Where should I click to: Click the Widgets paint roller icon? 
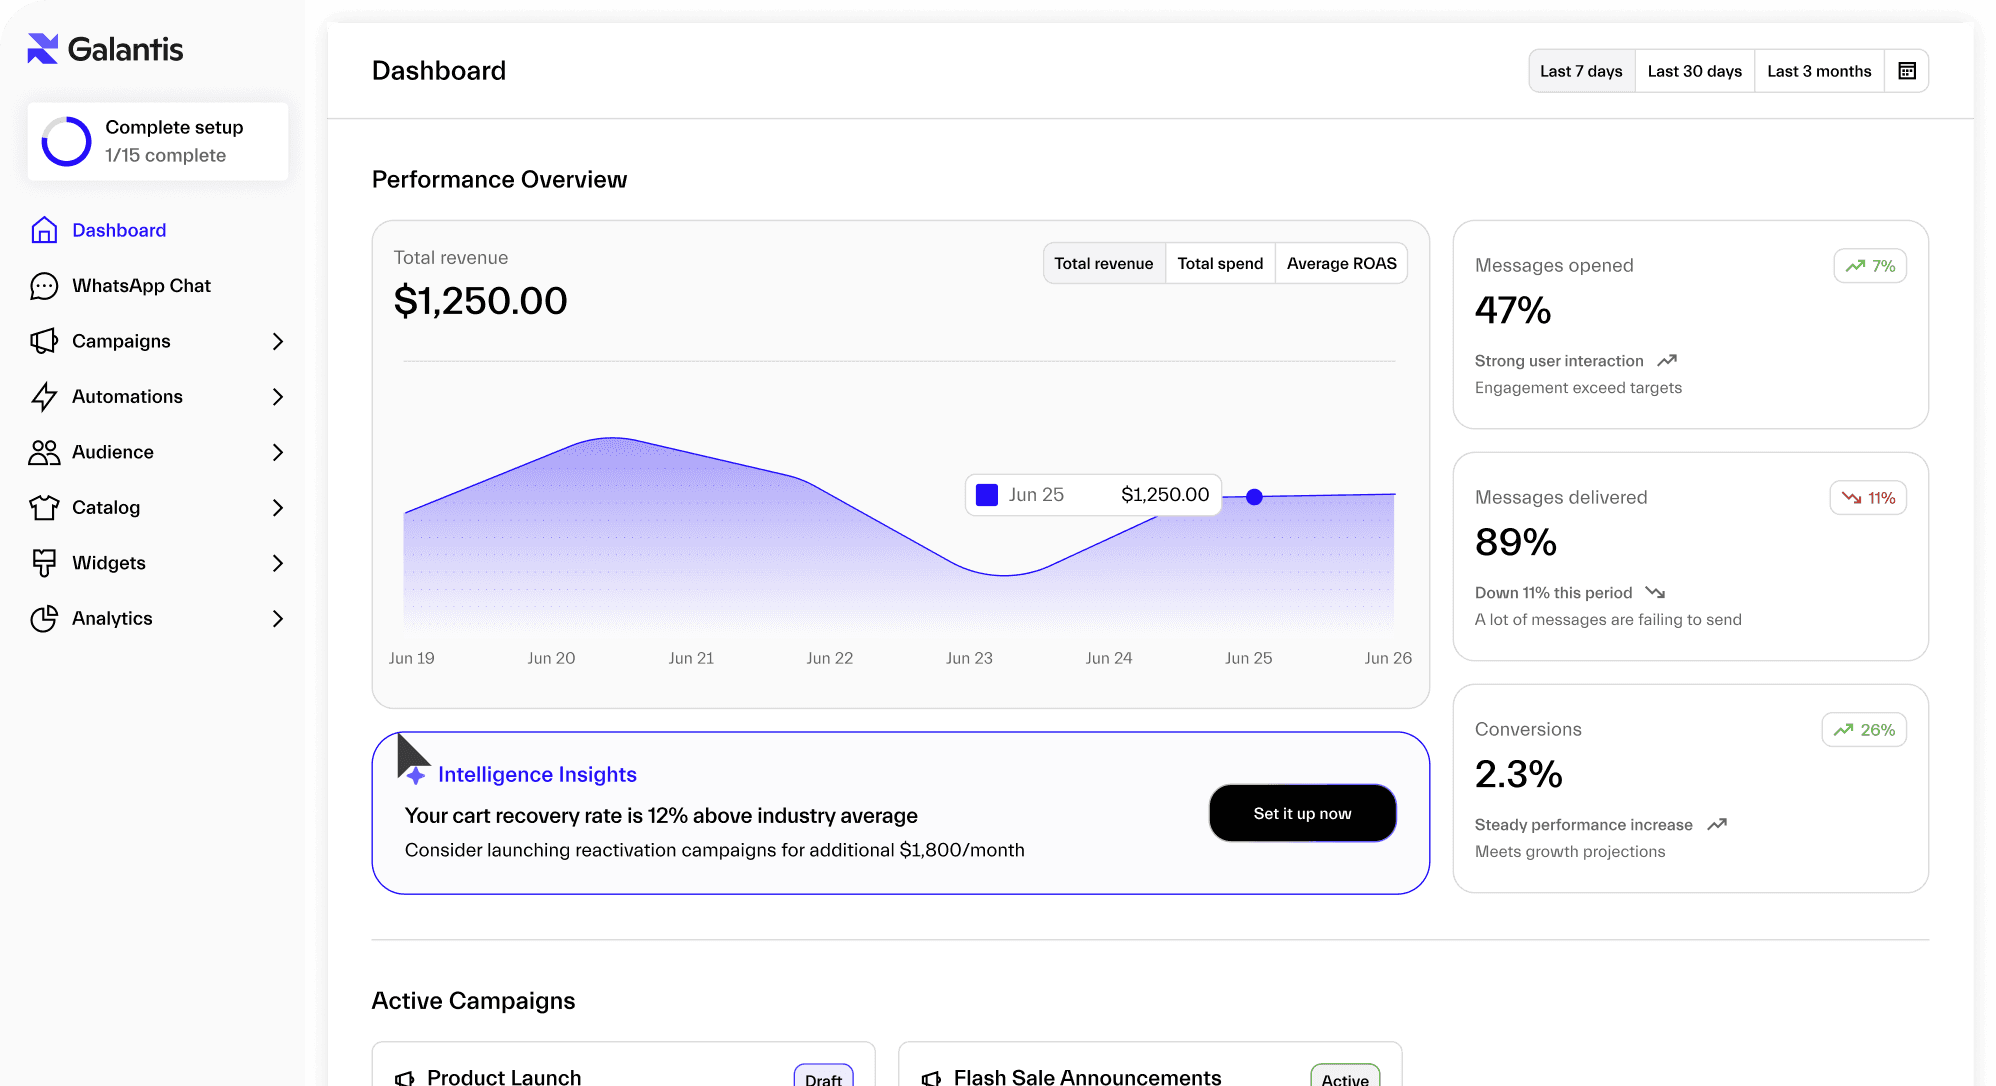44,563
